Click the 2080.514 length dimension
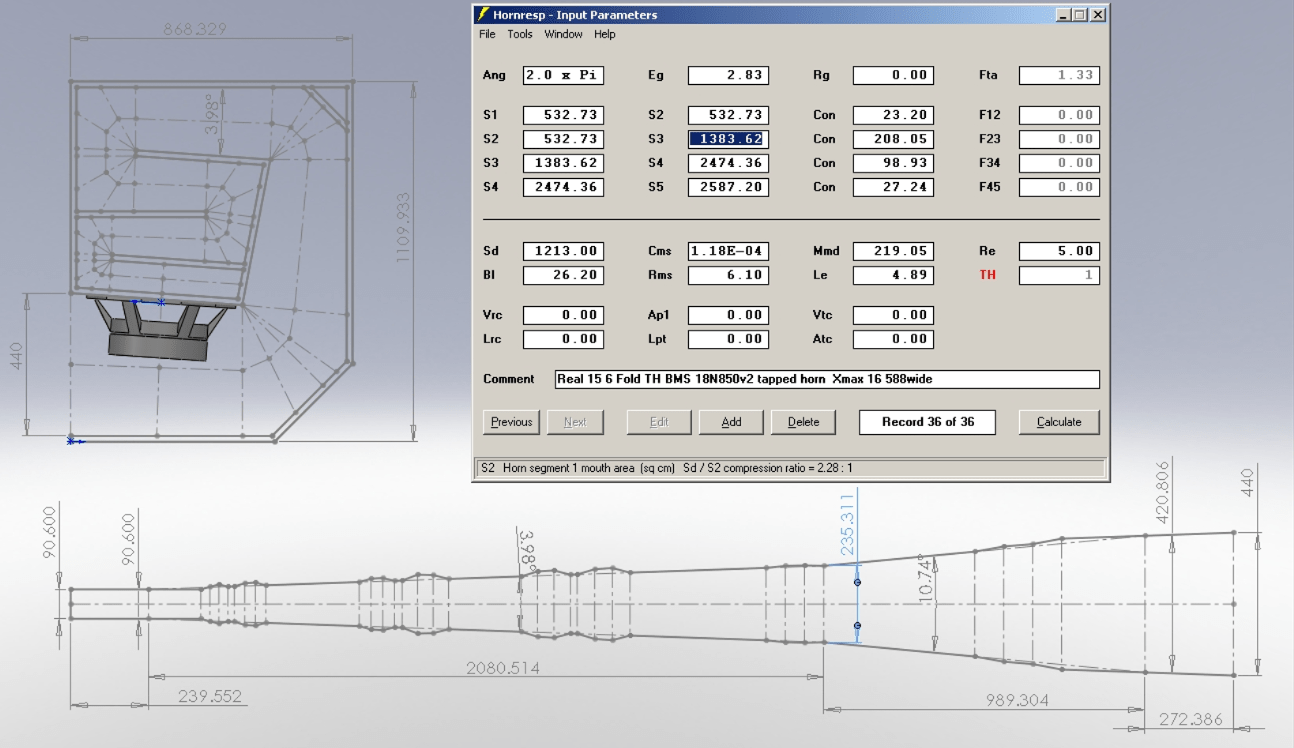The width and height of the screenshot is (1294, 748). 503,667
